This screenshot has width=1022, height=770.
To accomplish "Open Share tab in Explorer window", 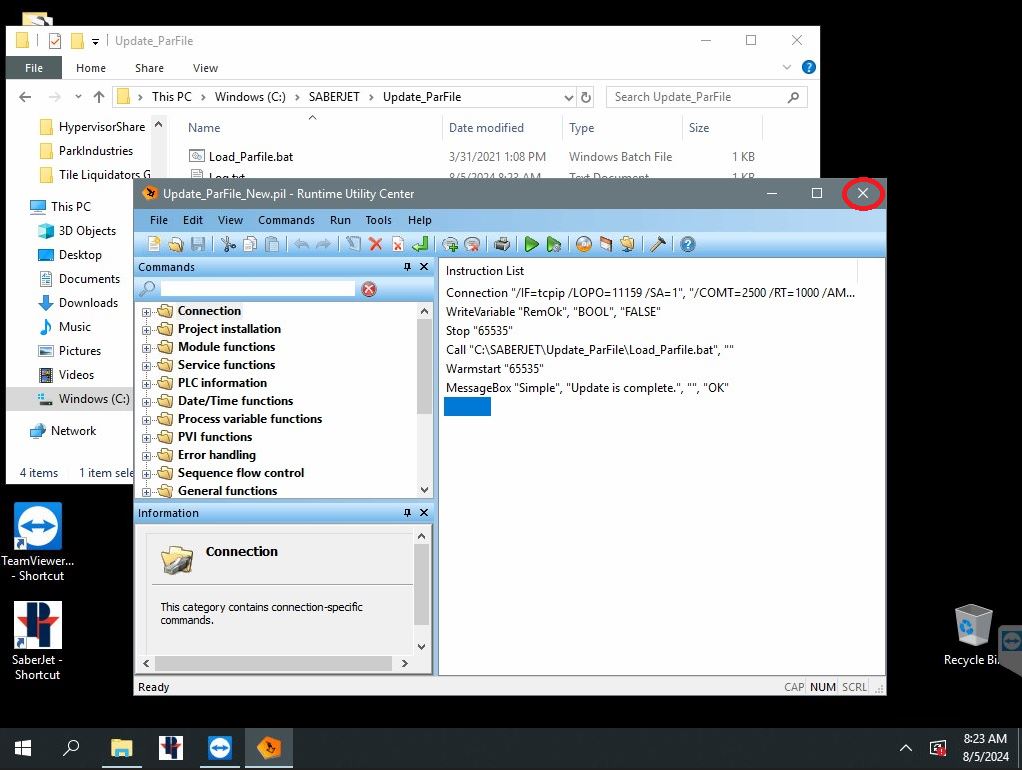I will (x=149, y=68).
